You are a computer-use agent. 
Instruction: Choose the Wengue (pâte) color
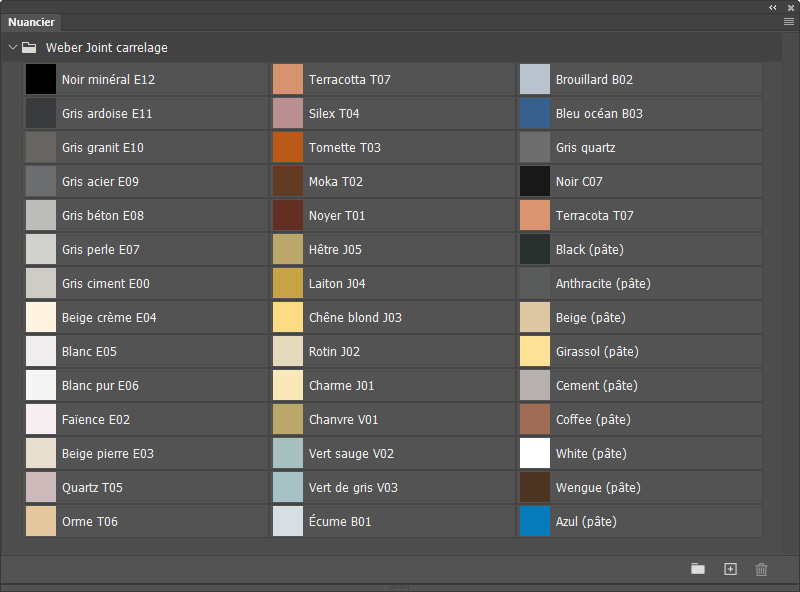[535, 487]
